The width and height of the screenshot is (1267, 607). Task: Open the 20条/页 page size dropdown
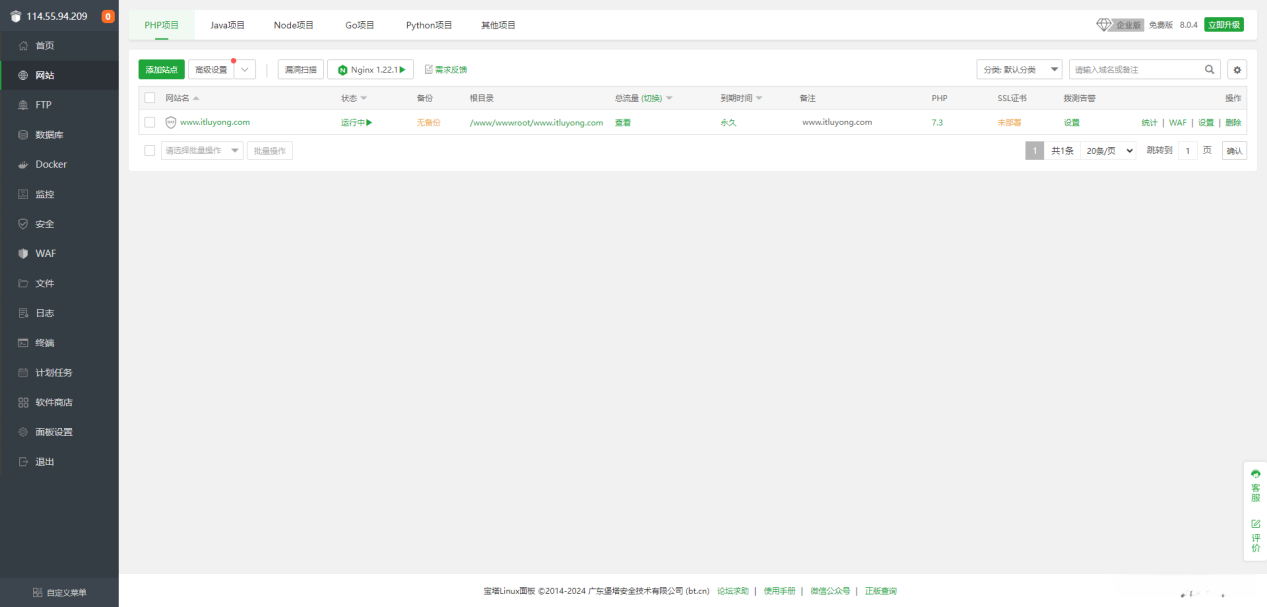[x=1108, y=151]
